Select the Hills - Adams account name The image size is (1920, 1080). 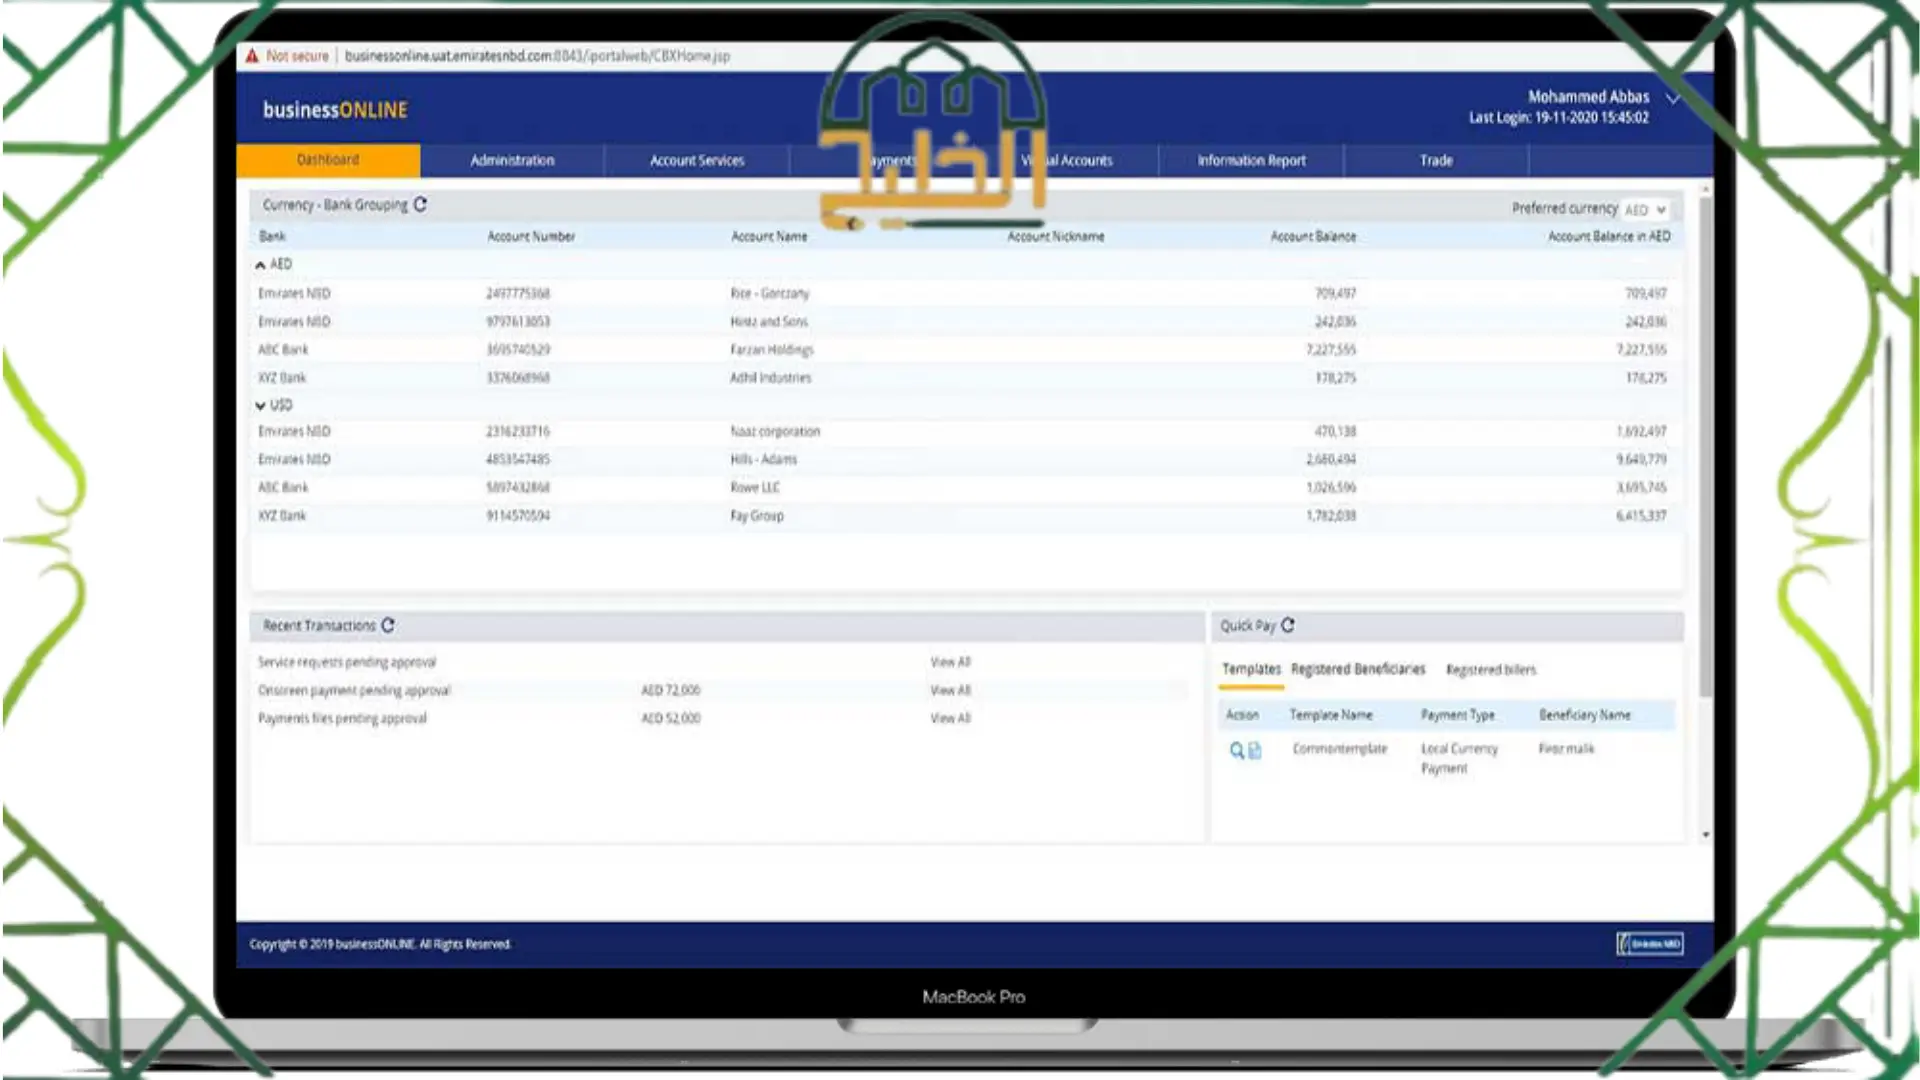pos(764,459)
